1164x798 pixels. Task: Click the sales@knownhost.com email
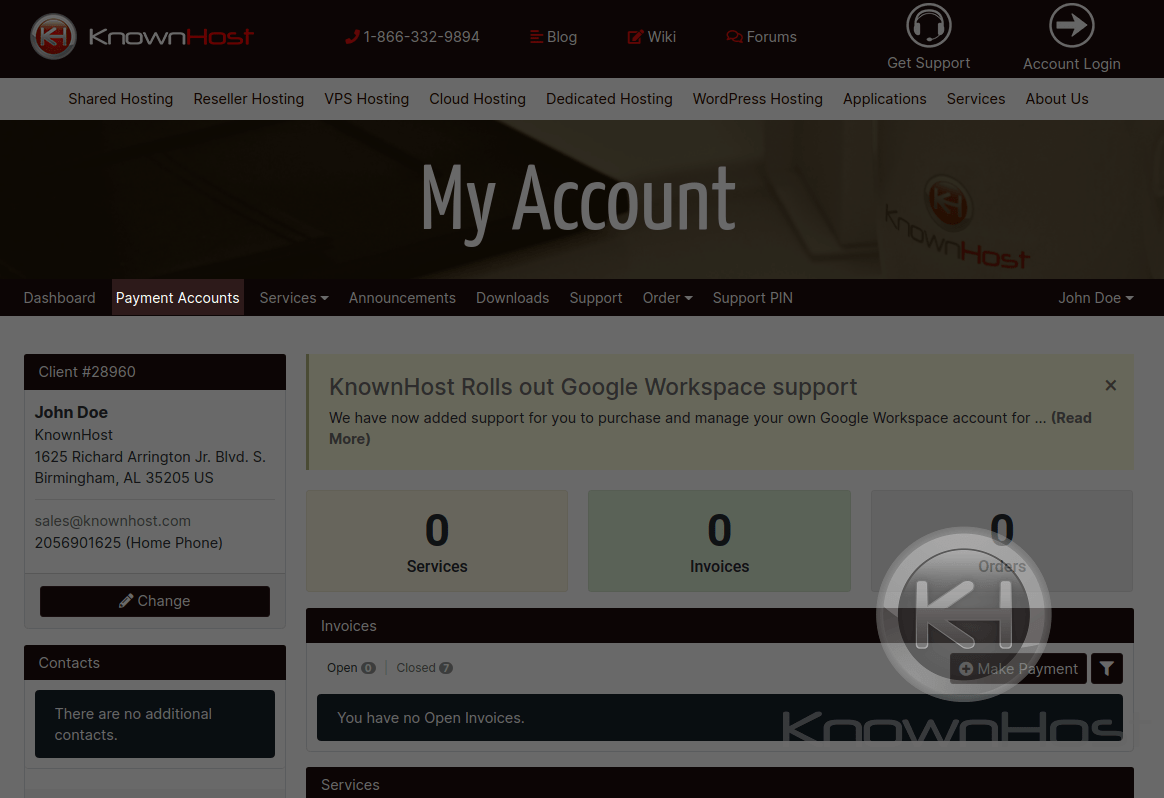[x=113, y=521]
